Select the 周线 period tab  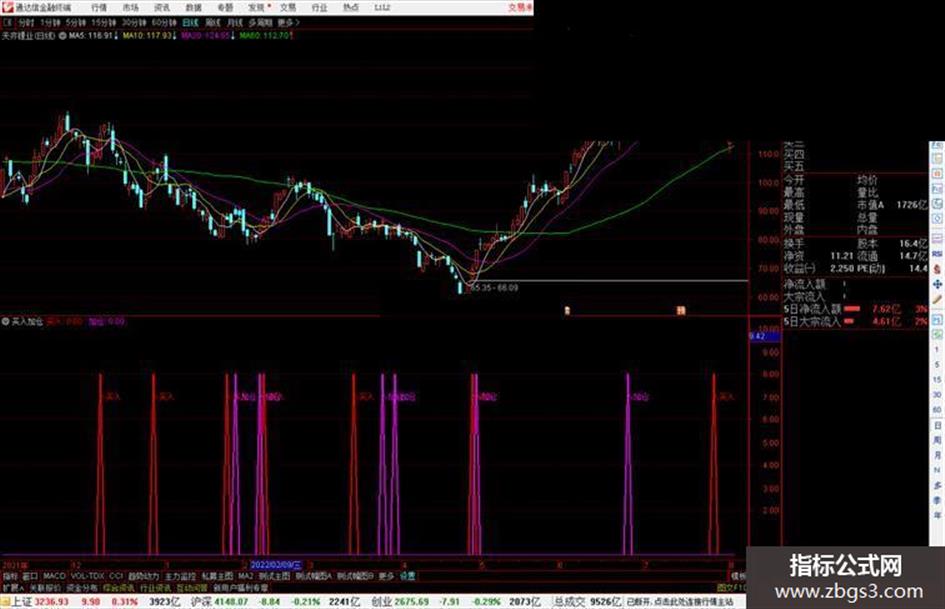click(213, 22)
